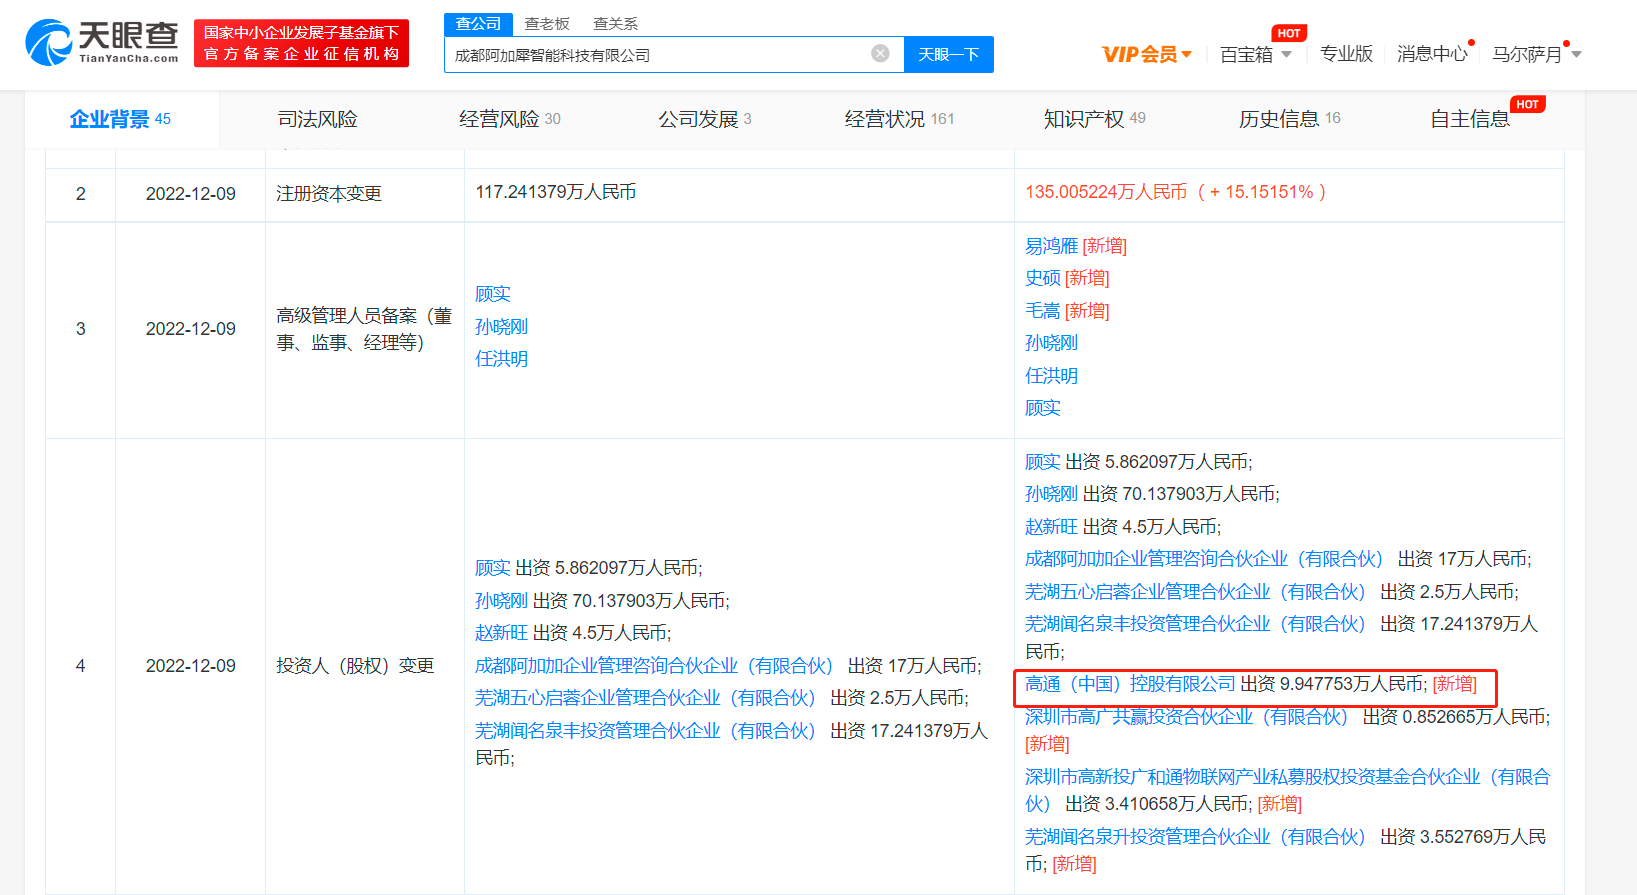This screenshot has height=895, width=1637.
Task: Click the red 国家中小企业发展子基金 banner
Action: [301, 43]
